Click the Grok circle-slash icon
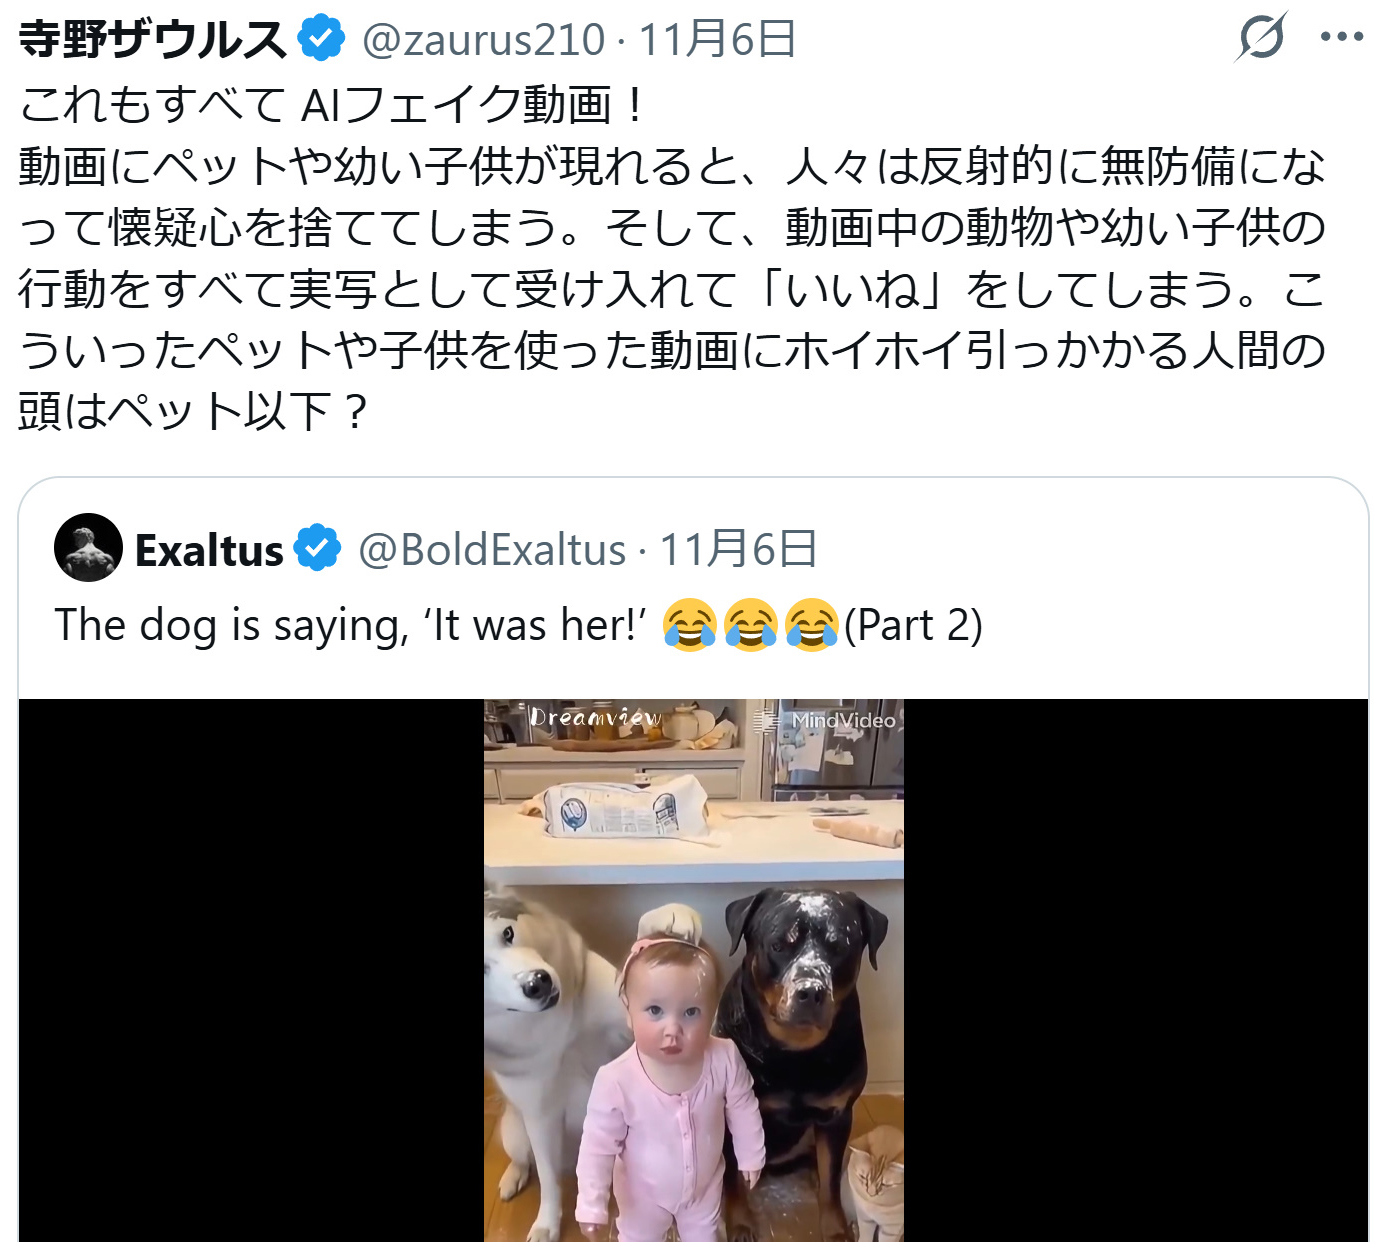This screenshot has width=1393, height=1242. (1262, 38)
